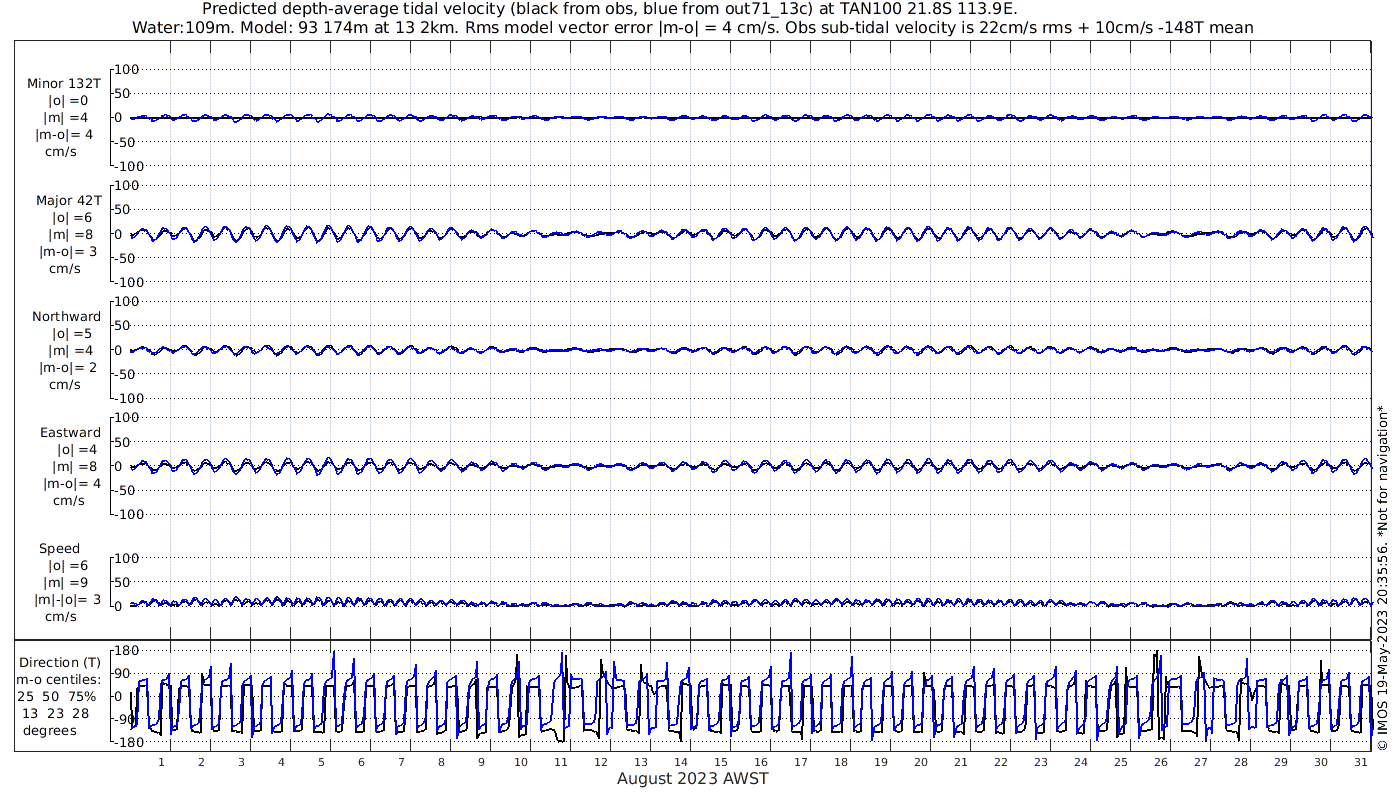1400x800 pixels.
Task: Click the 'August 2023 AWST' axis label
Action: point(693,778)
